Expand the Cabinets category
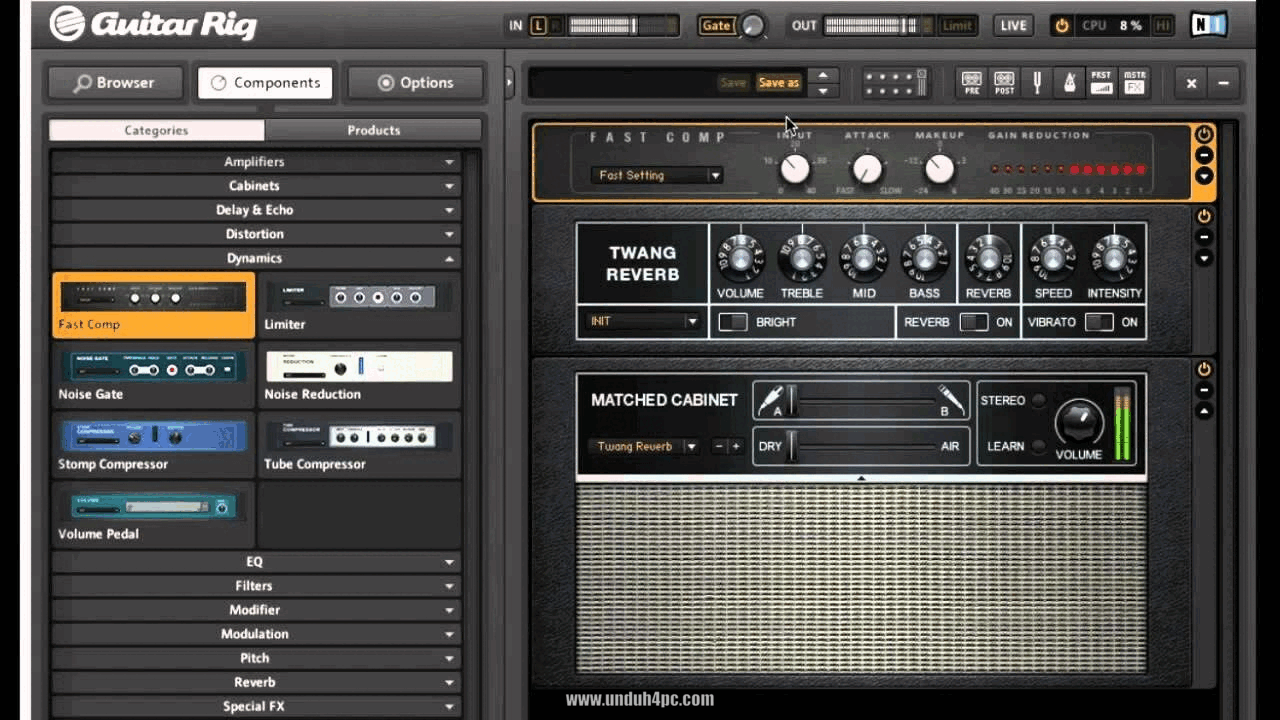Screen dimensions: 1280x720 256,186
